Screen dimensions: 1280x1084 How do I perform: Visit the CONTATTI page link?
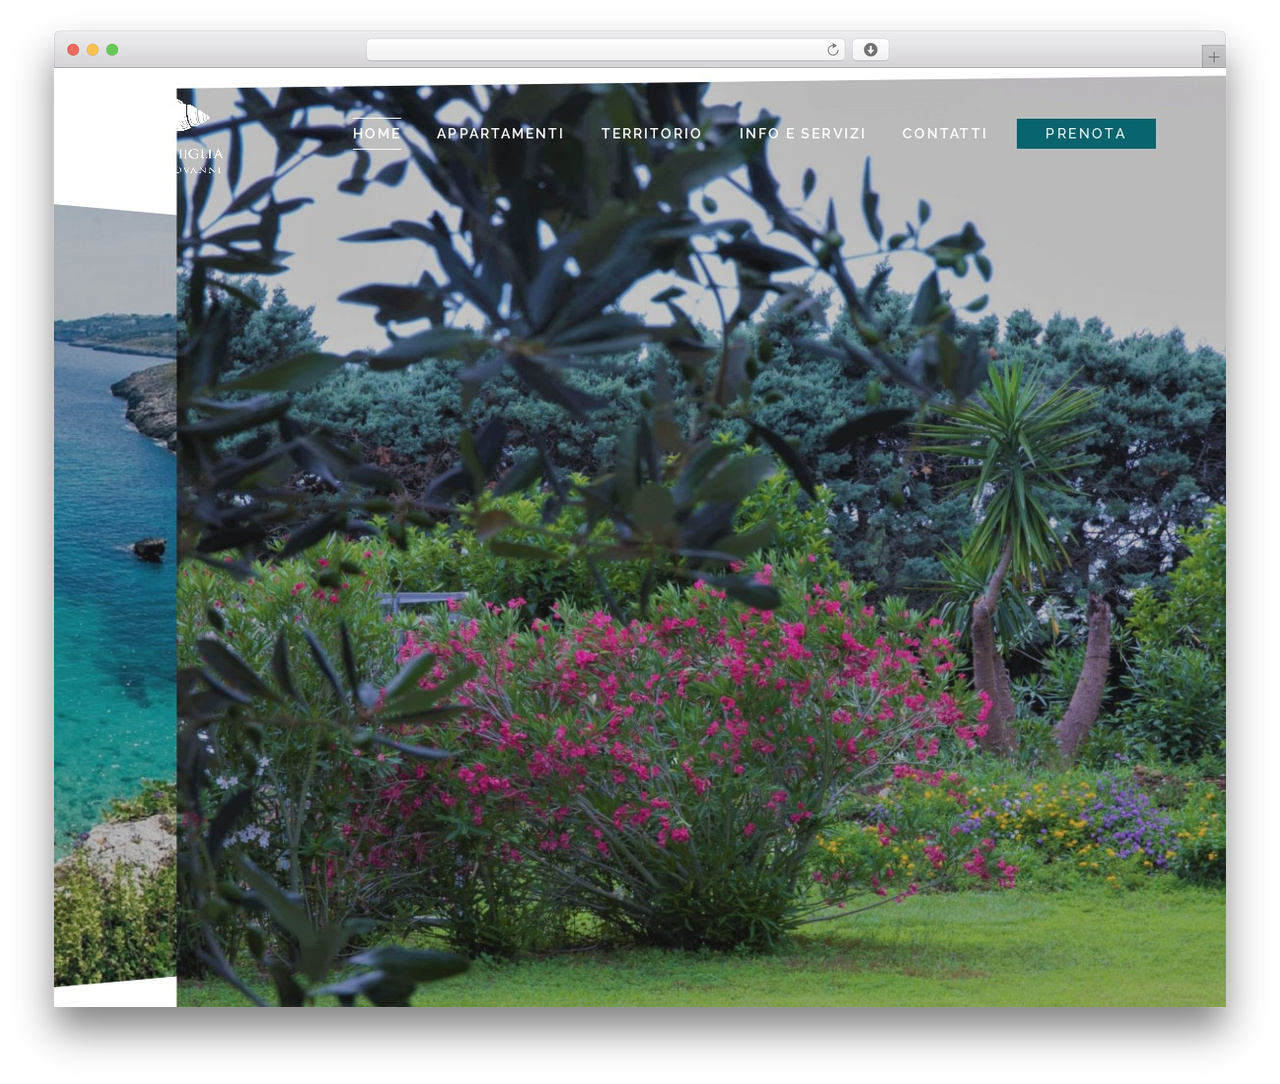click(944, 133)
